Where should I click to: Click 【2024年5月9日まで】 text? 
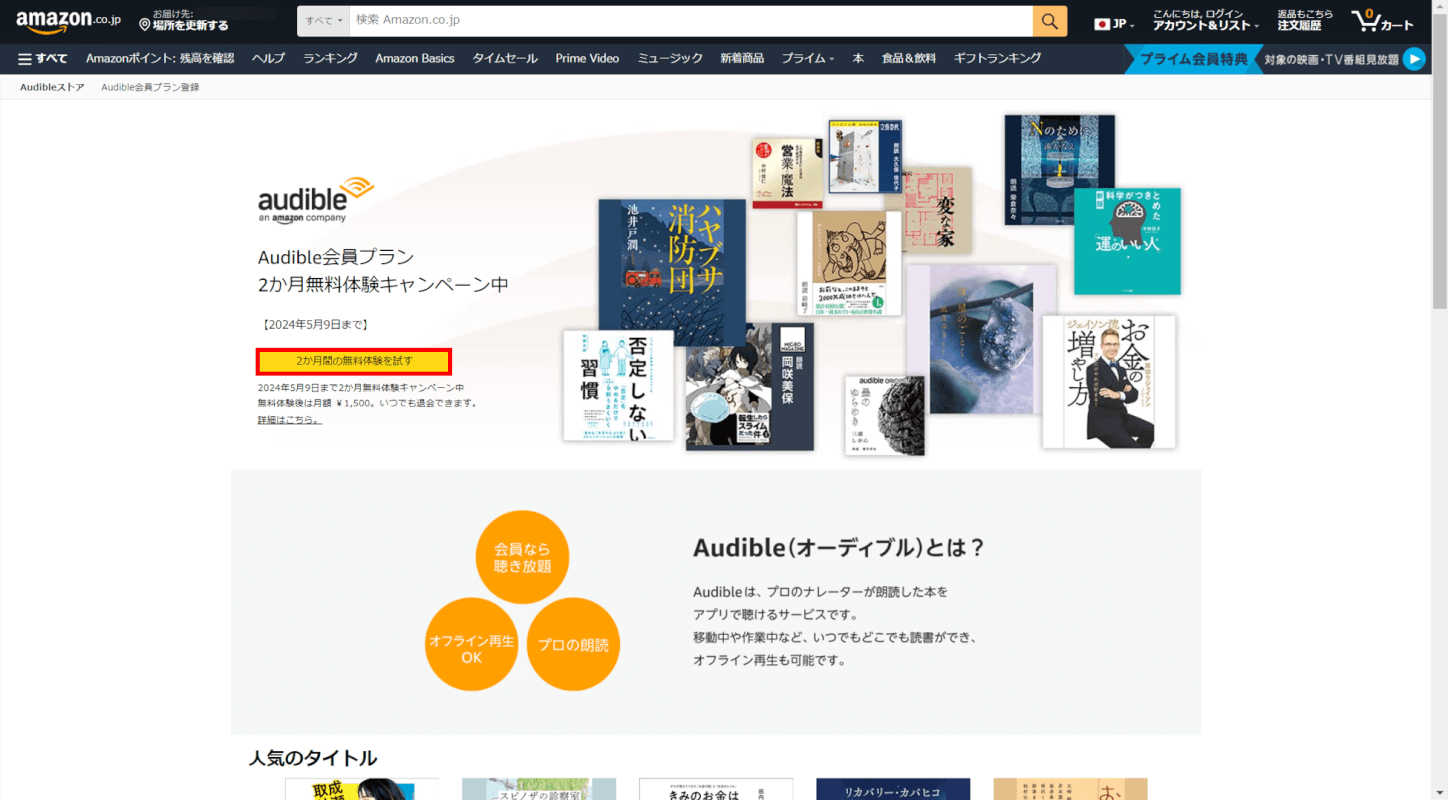[x=314, y=325]
